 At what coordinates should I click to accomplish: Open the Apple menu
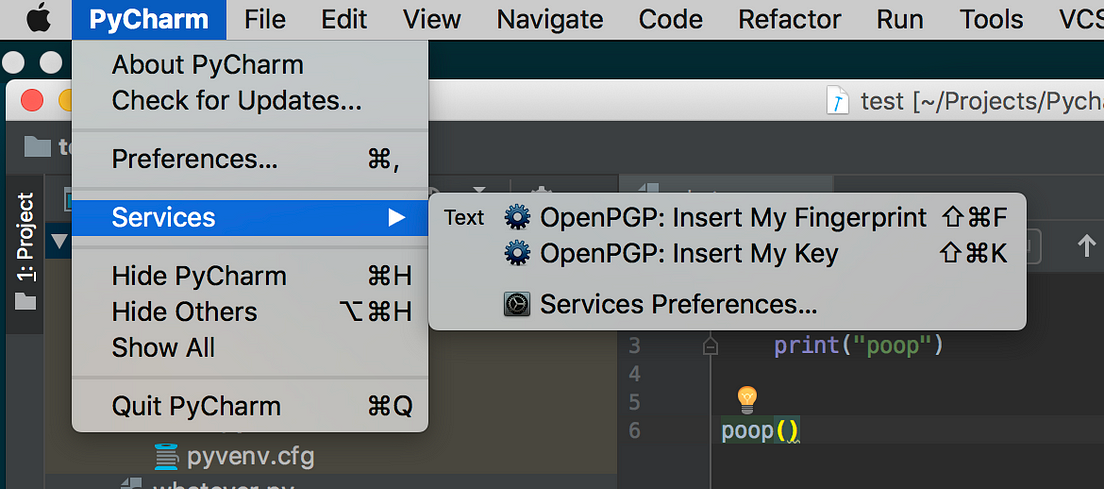click(x=38, y=19)
